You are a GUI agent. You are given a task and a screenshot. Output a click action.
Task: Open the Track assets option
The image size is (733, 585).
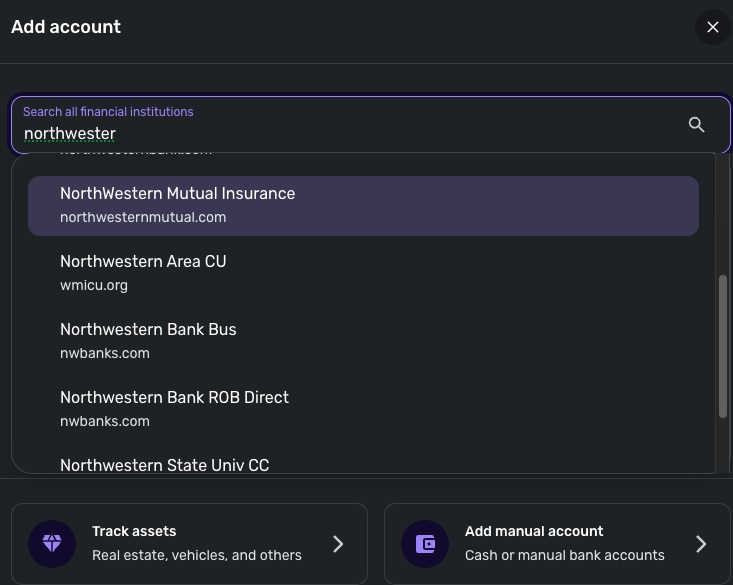(189, 543)
